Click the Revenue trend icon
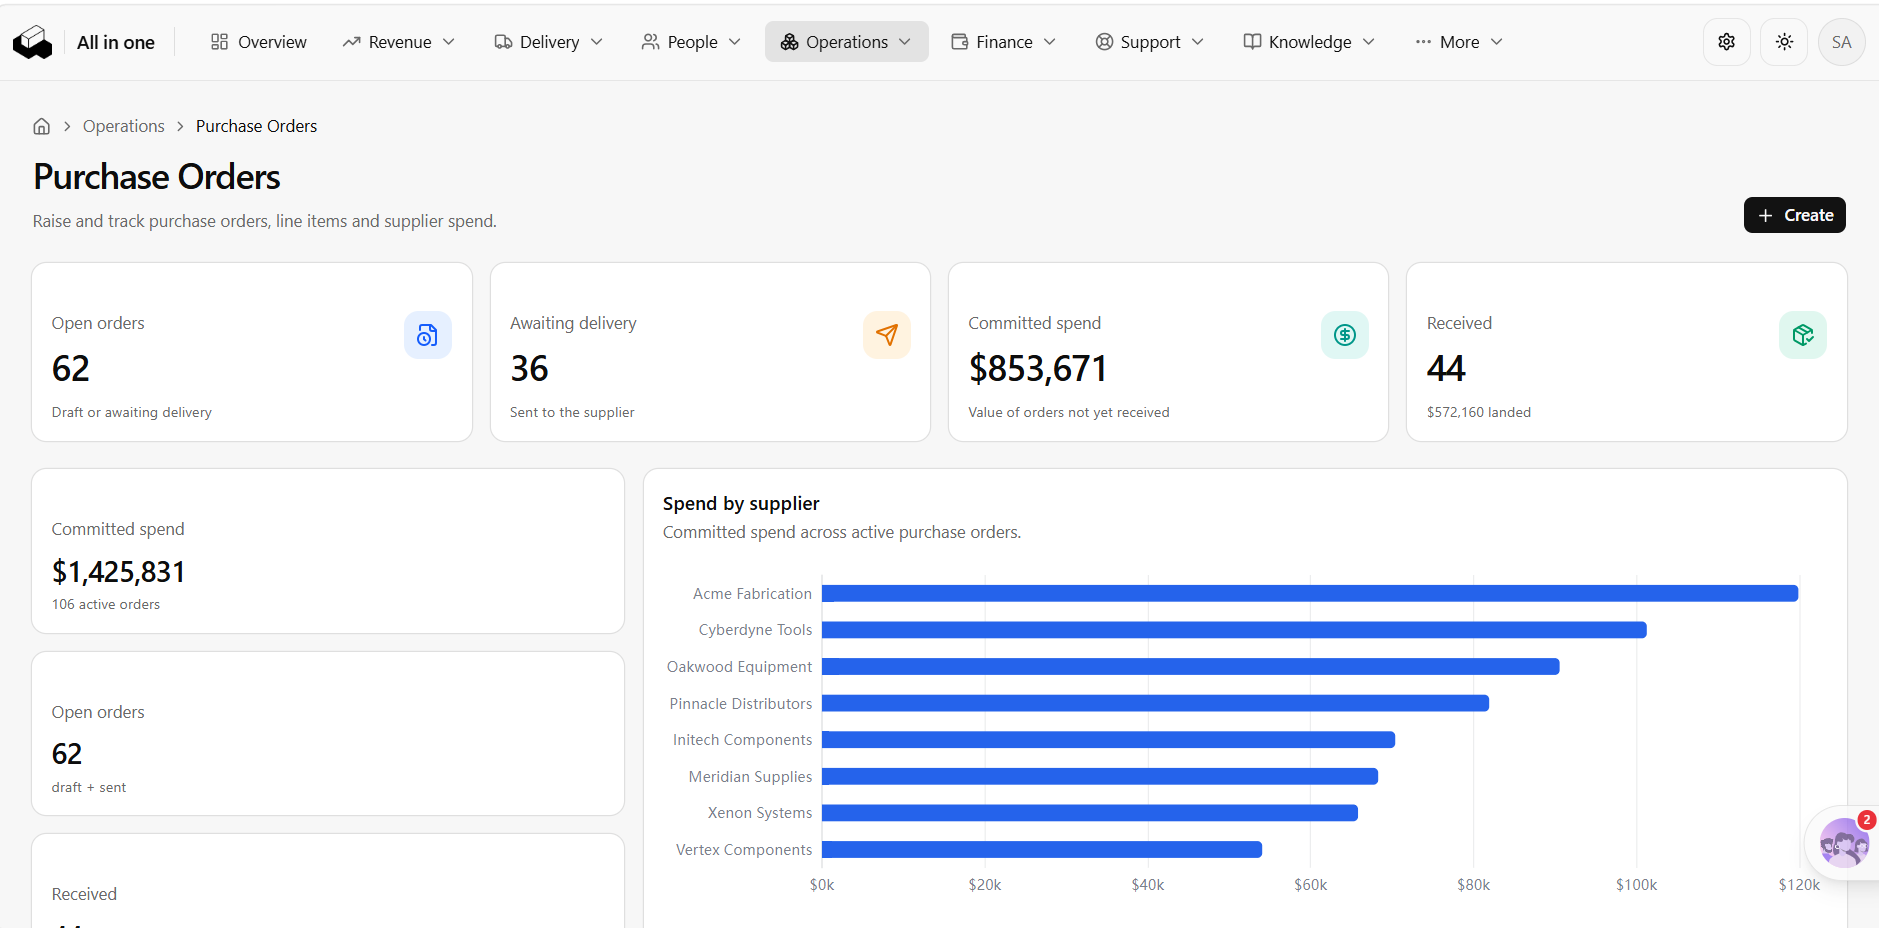 351,42
